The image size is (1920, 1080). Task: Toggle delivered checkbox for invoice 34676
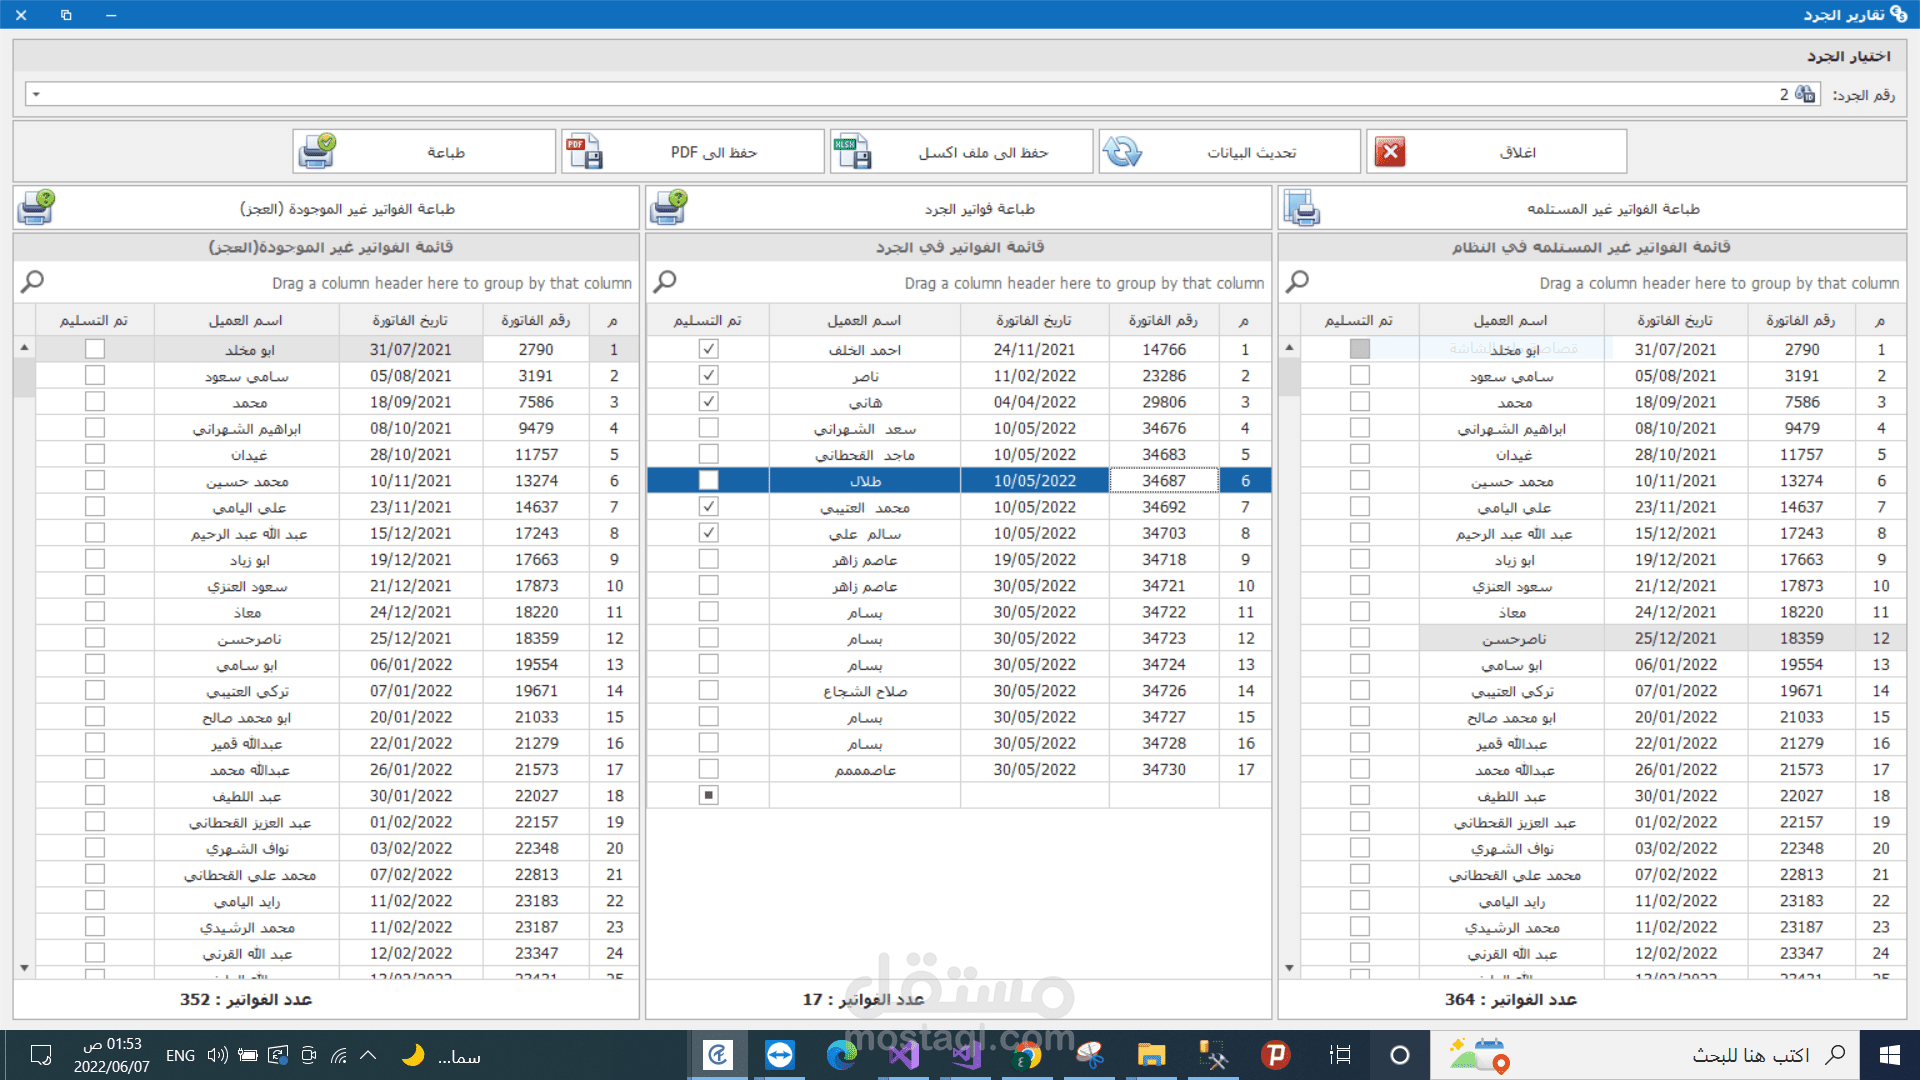[708, 428]
